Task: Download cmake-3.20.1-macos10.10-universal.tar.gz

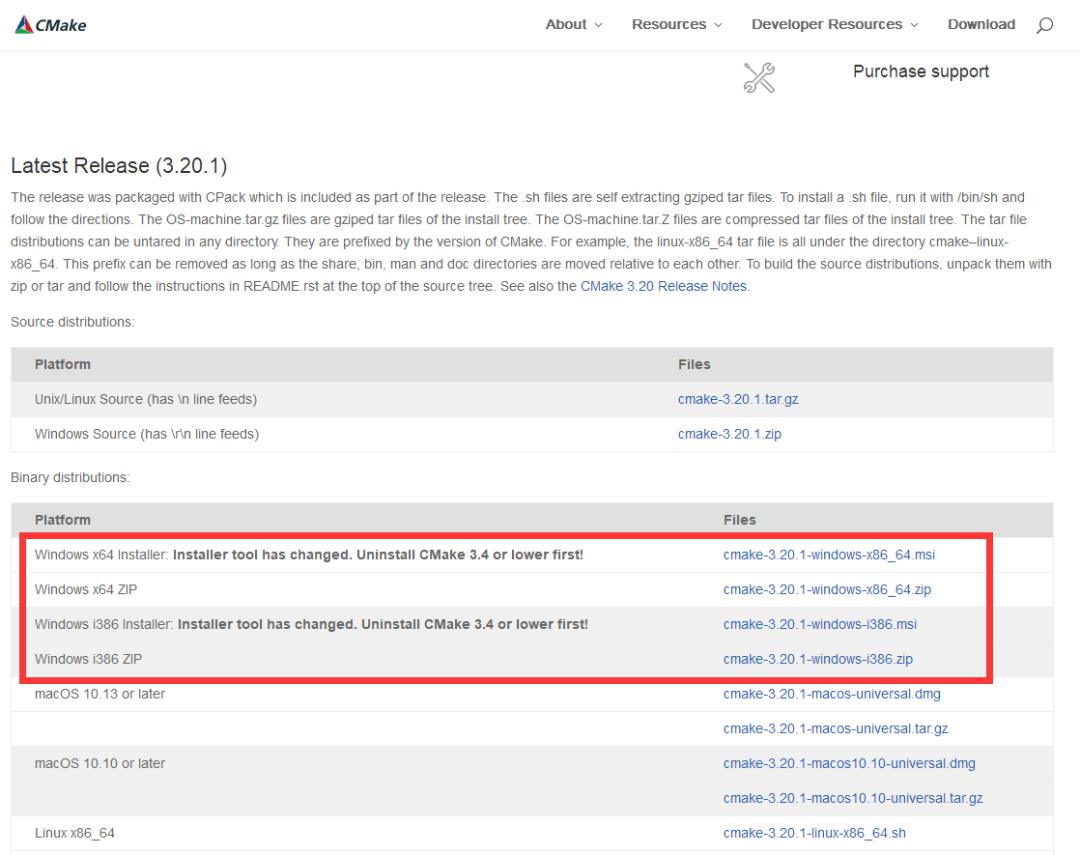Action: [x=853, y=799]
